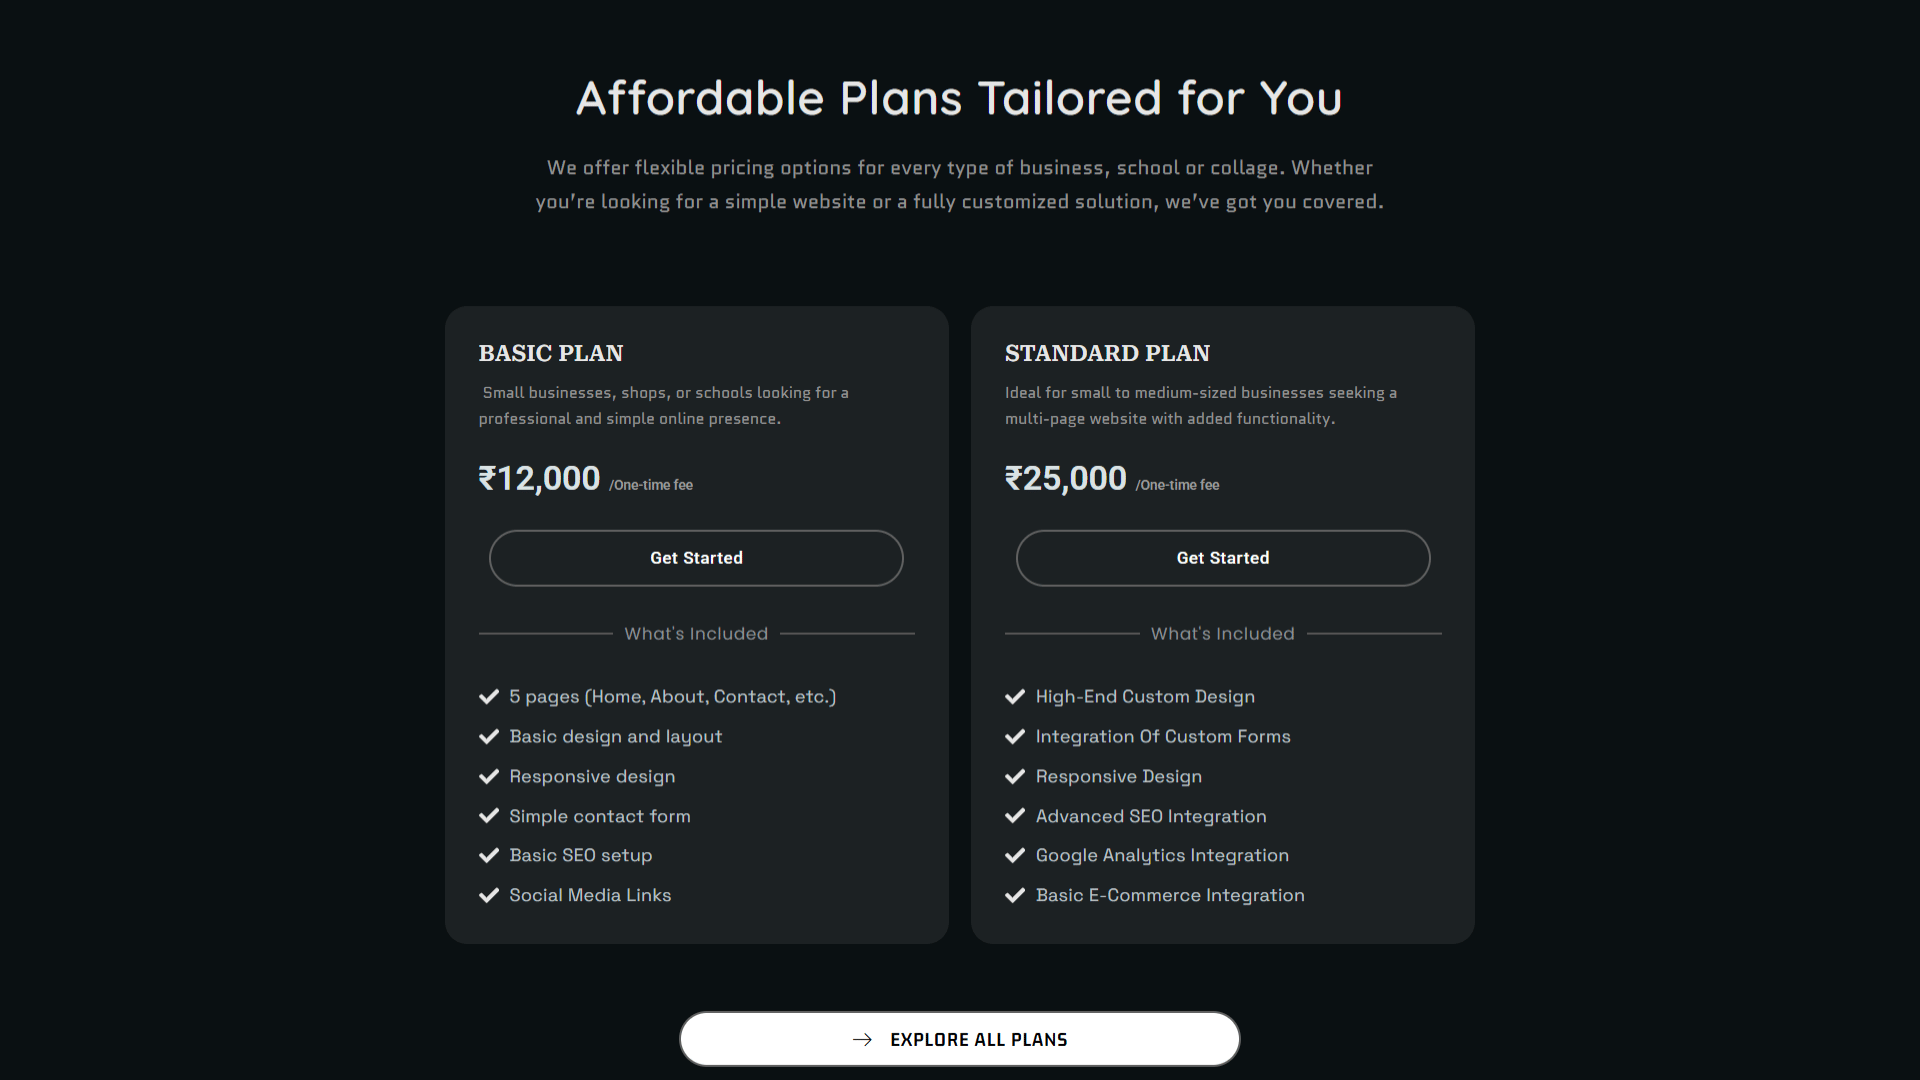The height and width of the screenshot is (1080, 1920).
Task: Click the checkmark next to Social Media Links
Action: pos(489,896)
